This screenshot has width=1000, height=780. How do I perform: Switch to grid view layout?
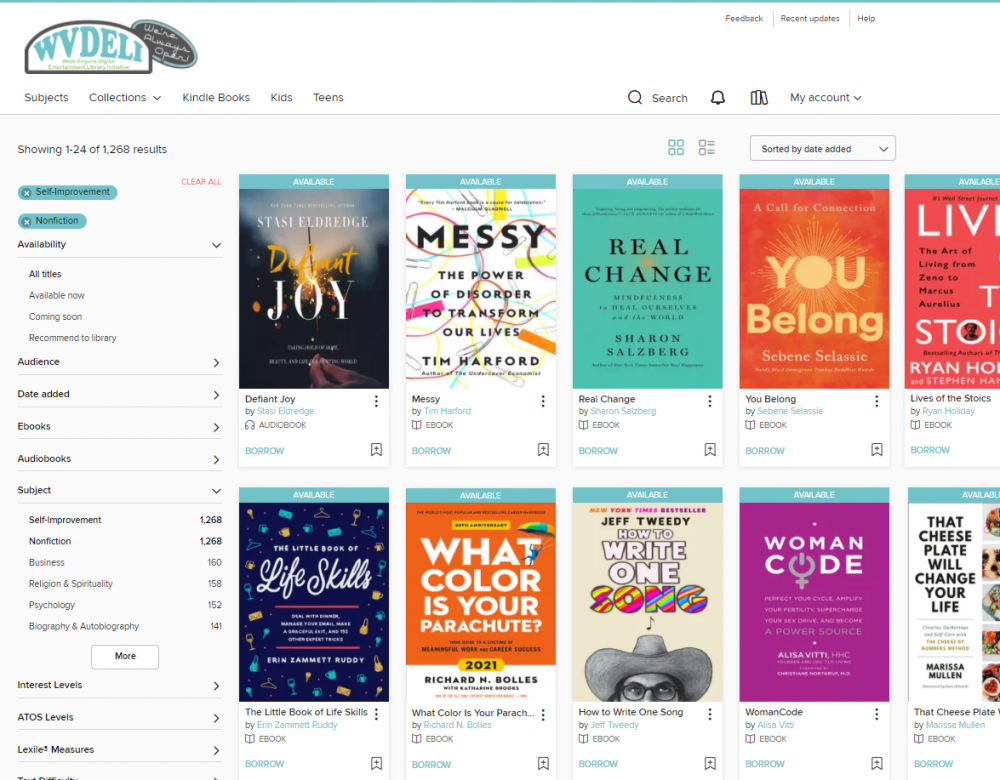click(676, 148)
